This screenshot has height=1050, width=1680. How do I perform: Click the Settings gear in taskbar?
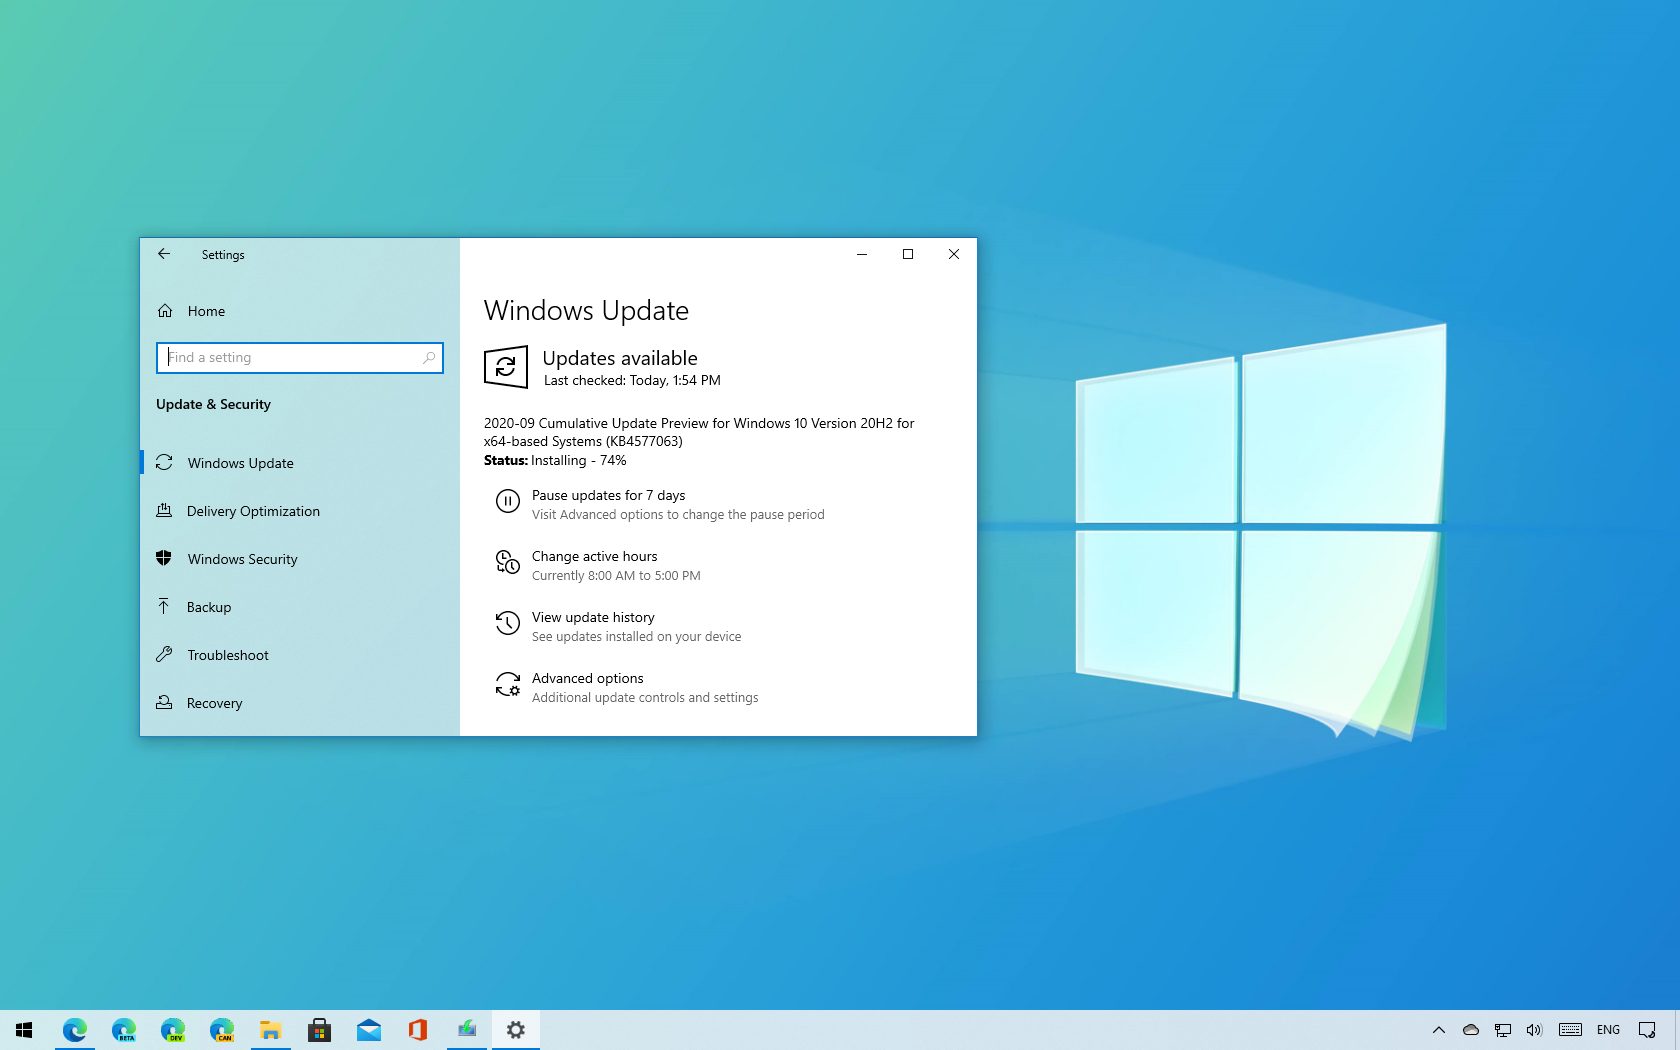(x=516, y=1030)
